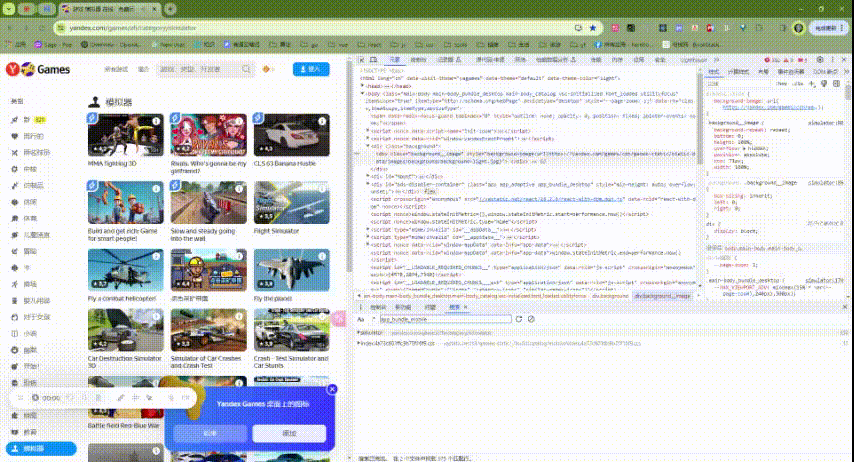The image size is (854, 462).
Task: Open the New (新) category in sidebar
Action: [28, 120]
